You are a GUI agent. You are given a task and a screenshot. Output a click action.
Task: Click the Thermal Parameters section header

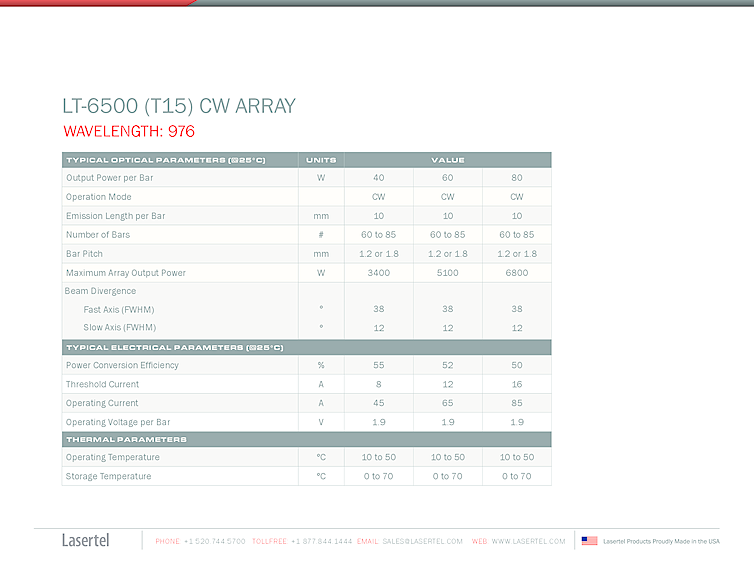tap(126, 439)
